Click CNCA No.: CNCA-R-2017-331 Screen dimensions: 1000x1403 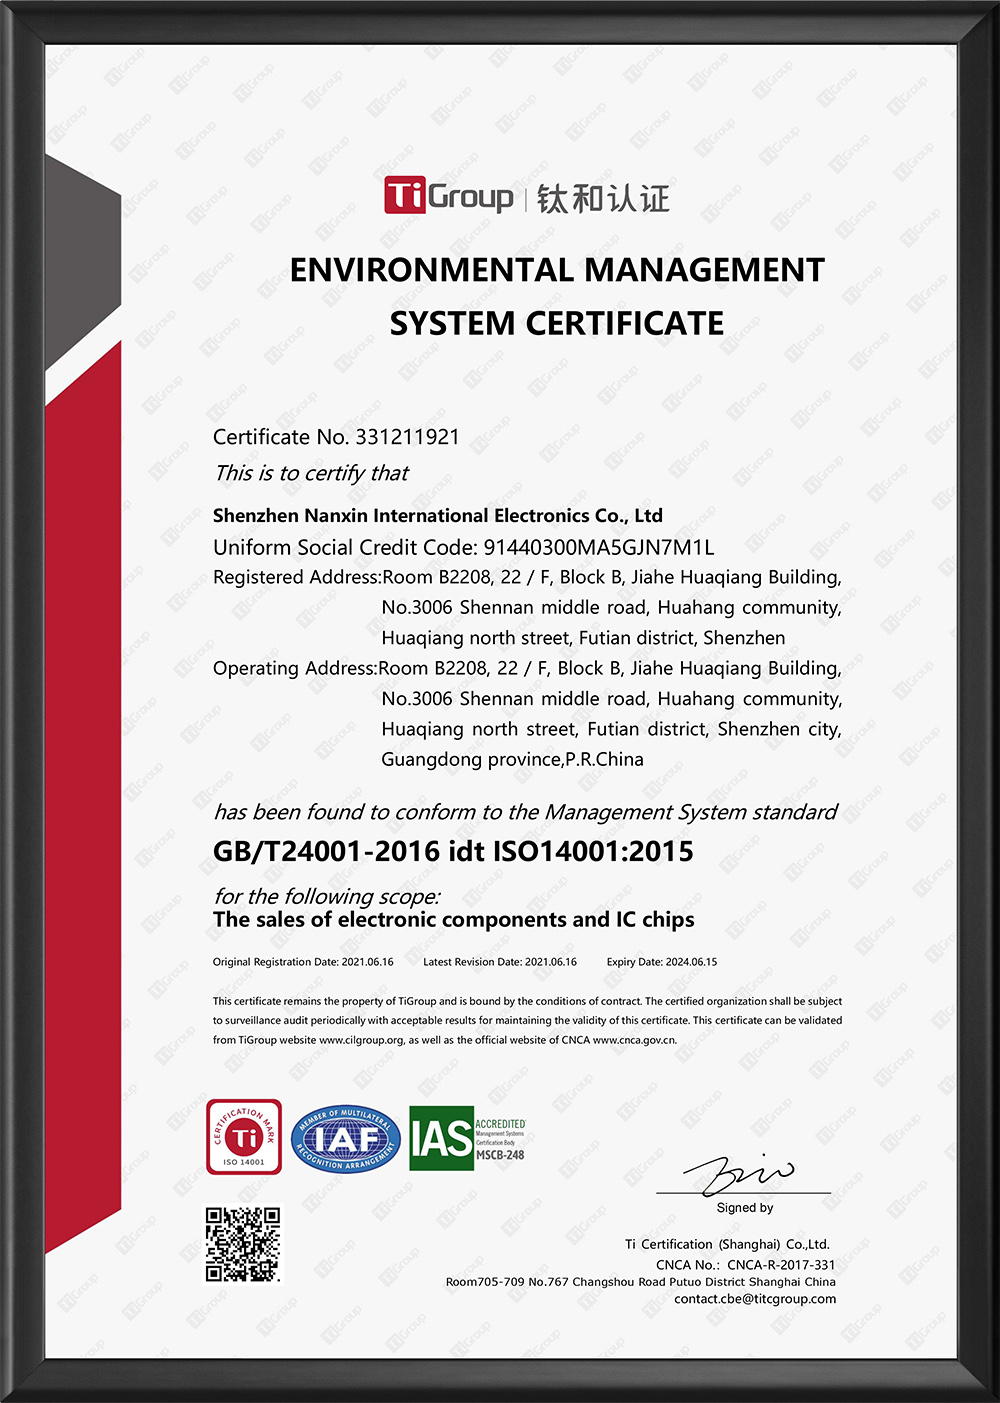point(746,1265)
